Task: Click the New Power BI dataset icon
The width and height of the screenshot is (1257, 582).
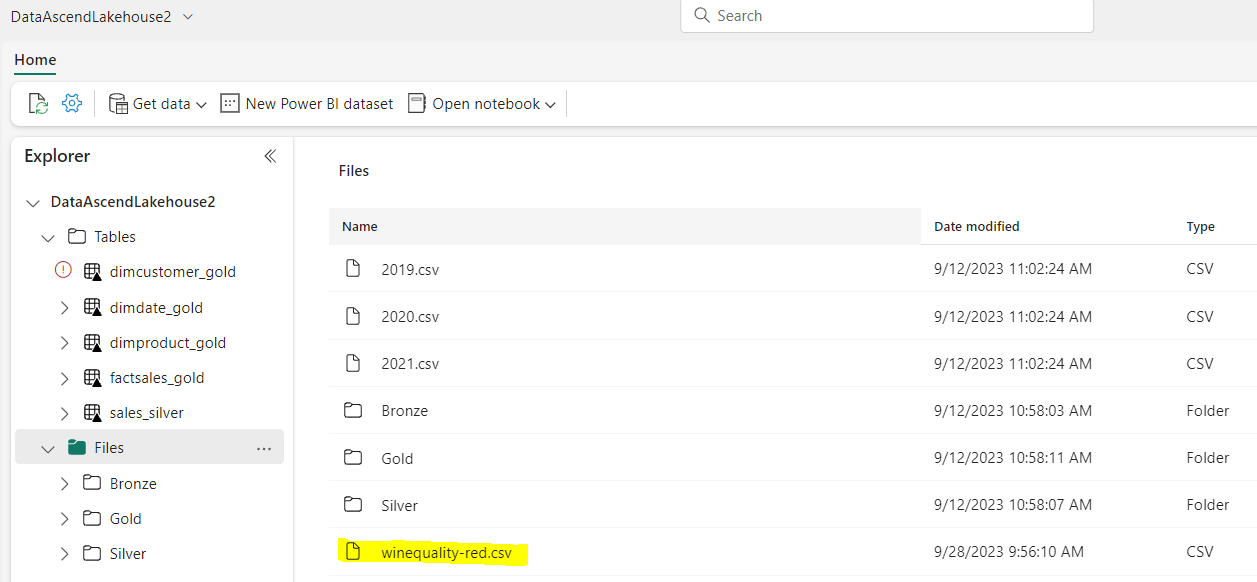Action: coord(229,103)
